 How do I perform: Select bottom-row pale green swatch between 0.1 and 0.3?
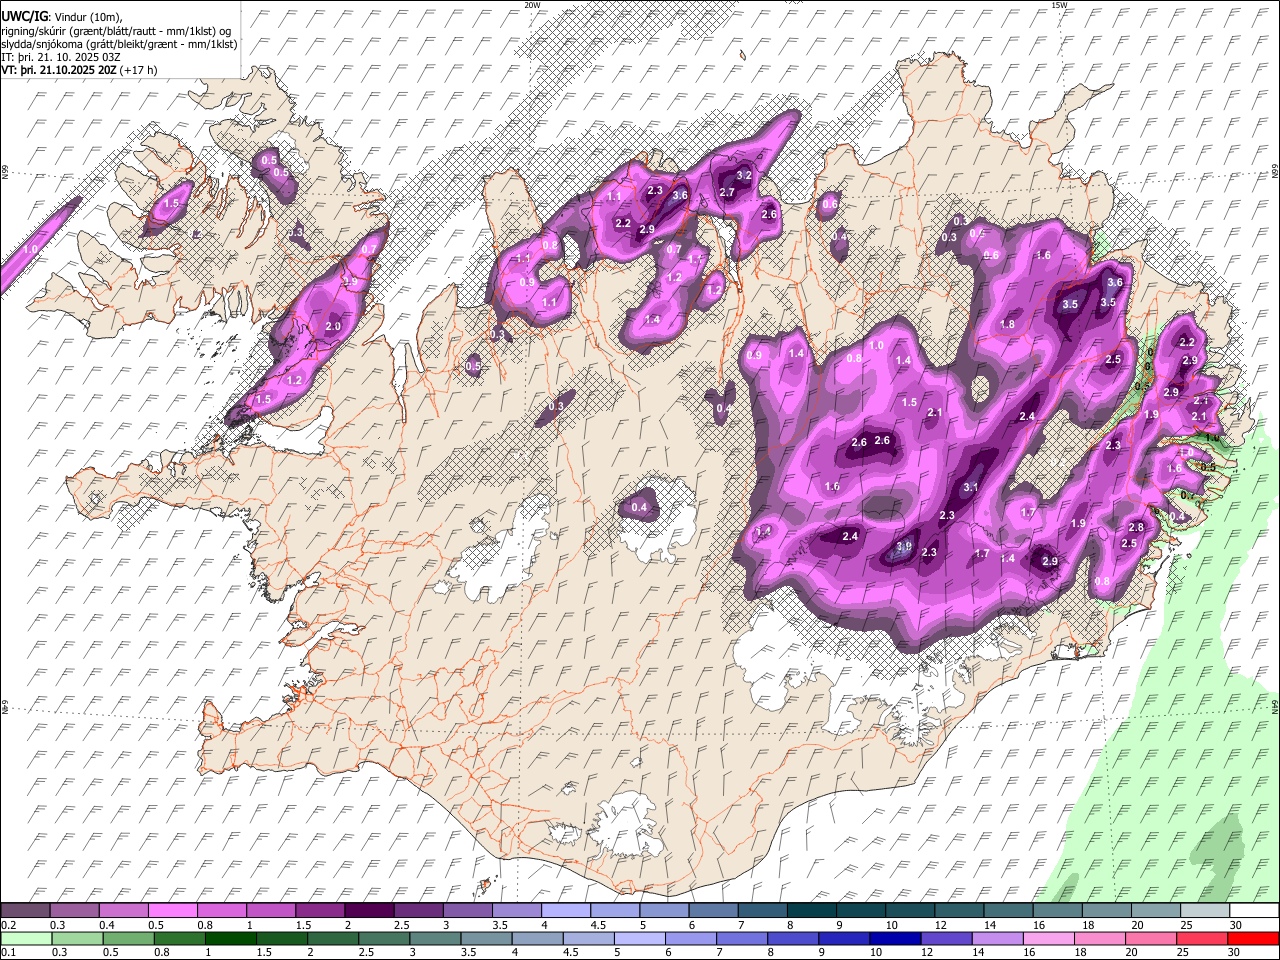point(26,938)
